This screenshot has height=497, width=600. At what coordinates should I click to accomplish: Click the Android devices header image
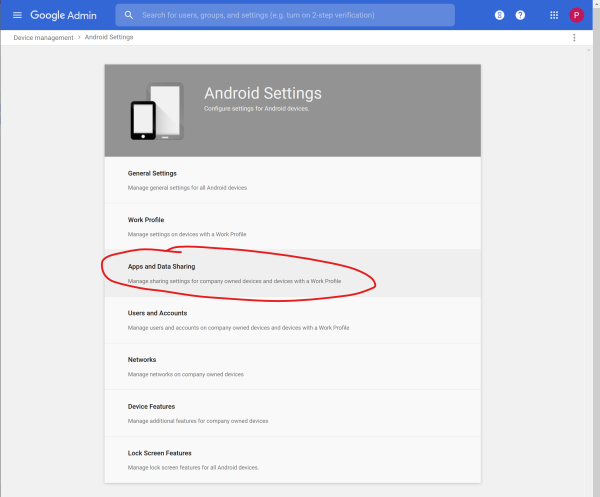coord(157,111)
